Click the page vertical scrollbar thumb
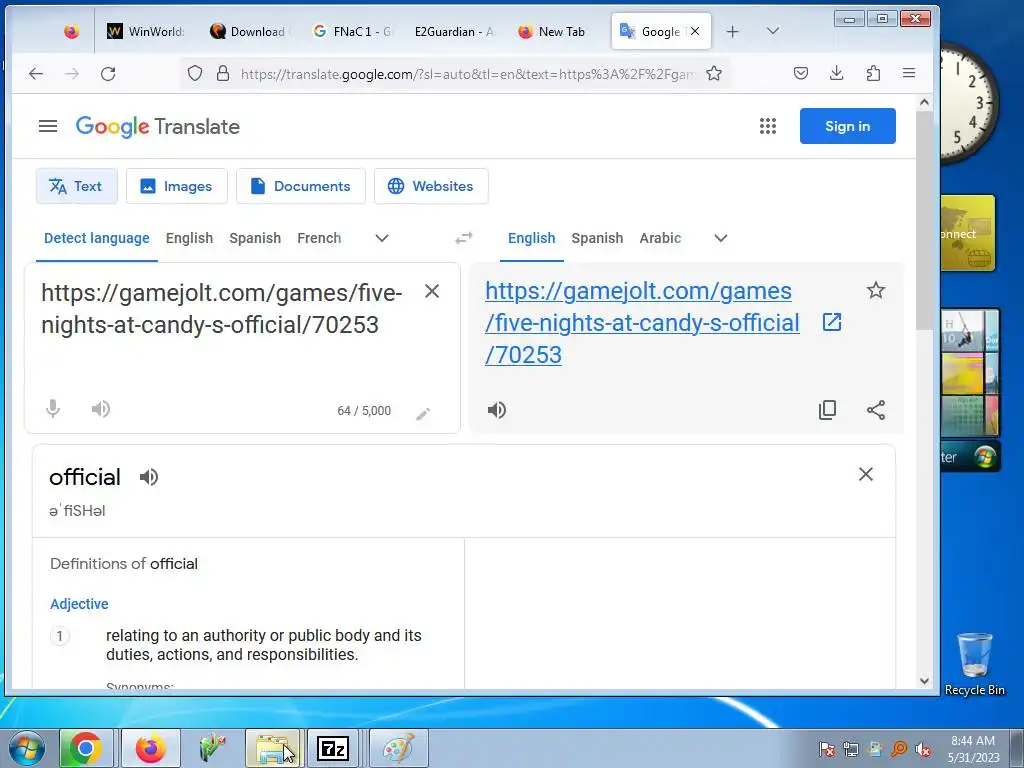The height and width of the screenshot is (768, 1024). tap(924, 221)
